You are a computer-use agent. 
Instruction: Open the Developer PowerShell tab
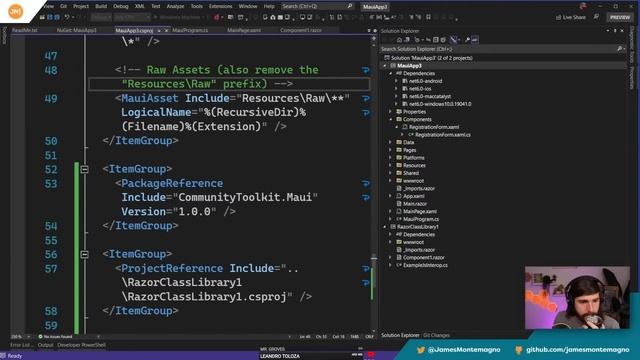point(81,345)
